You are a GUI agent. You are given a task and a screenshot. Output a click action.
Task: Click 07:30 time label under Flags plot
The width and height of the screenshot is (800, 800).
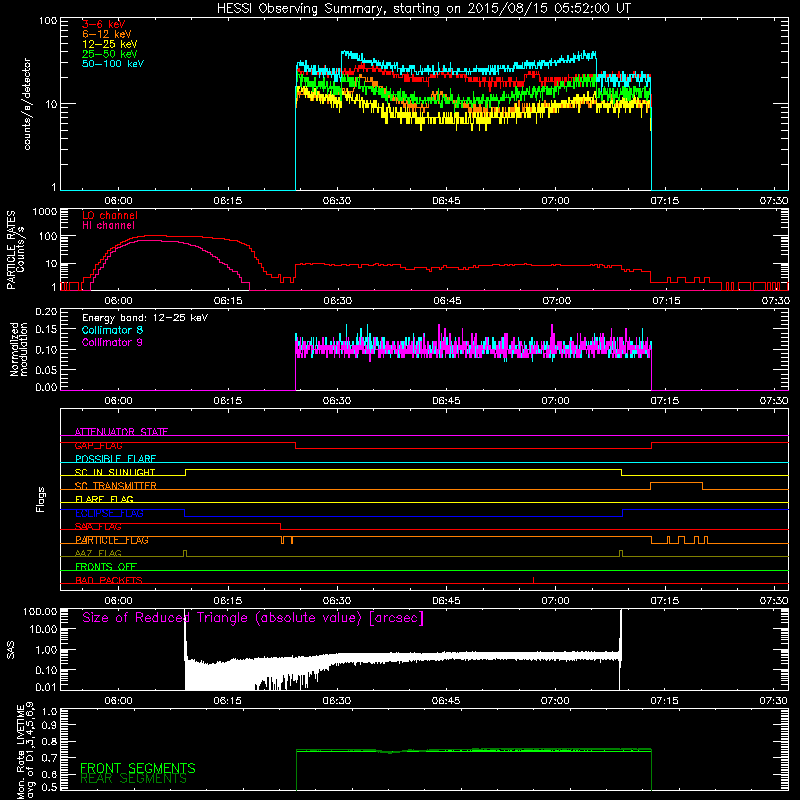[774, 601]
